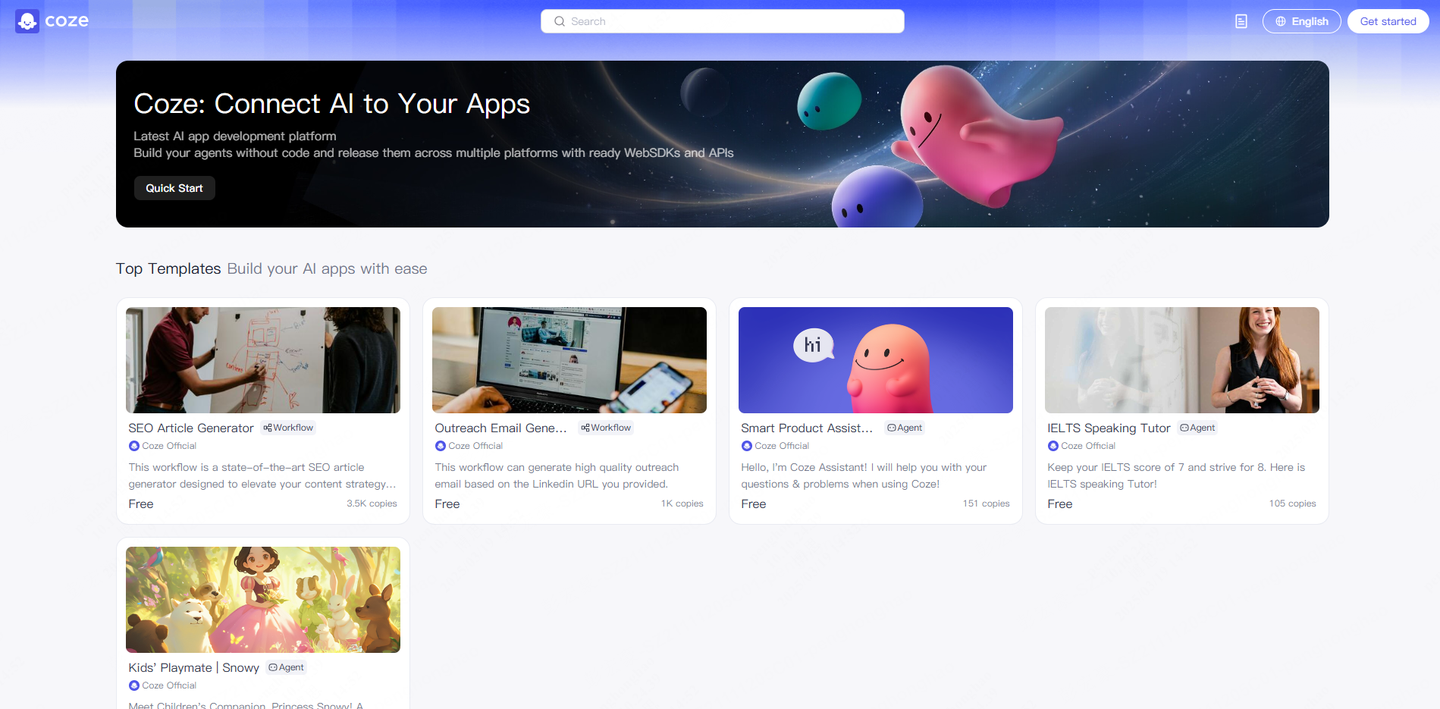Viewport: 1440px width, 709px height.
Task: Click the Coze logo icon
Action: point(27,21)
